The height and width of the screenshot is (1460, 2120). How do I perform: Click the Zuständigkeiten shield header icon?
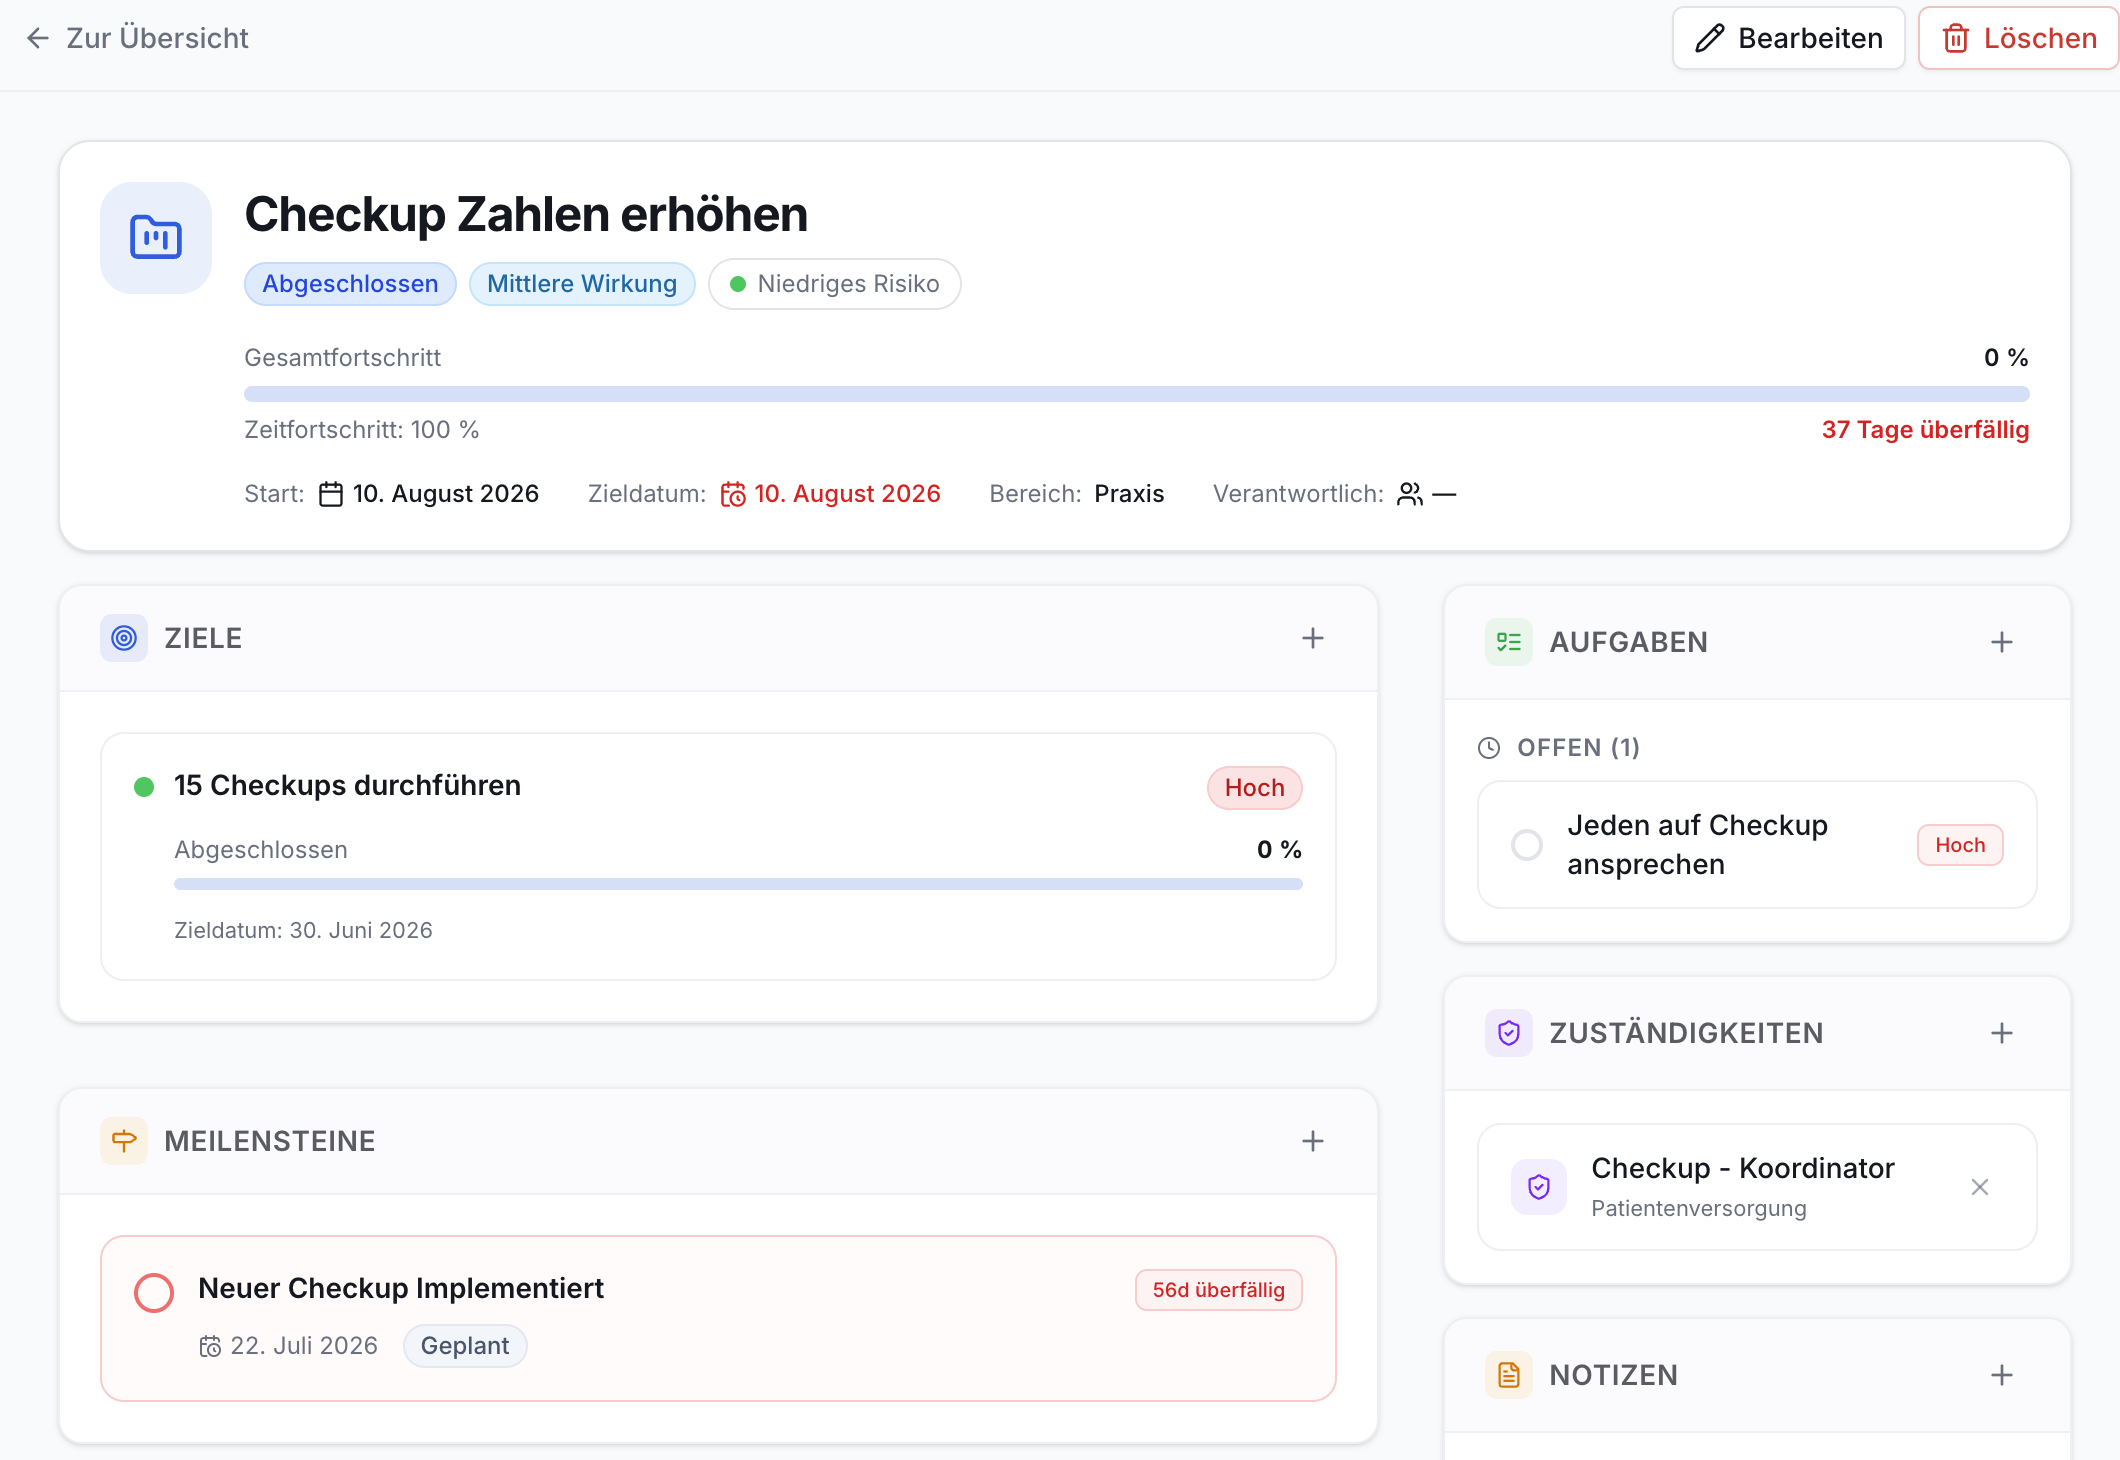click(1509, 1033)
